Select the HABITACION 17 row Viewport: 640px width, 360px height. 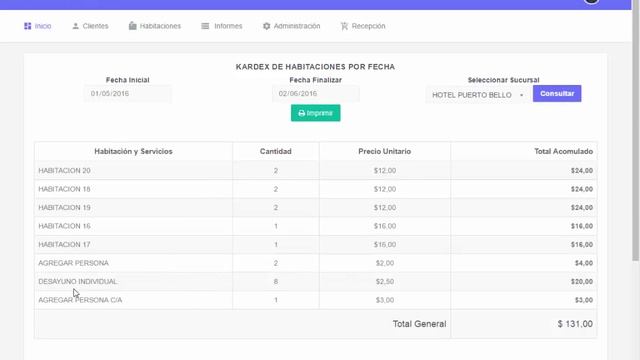pyautogui.click(x=316, y=244)
